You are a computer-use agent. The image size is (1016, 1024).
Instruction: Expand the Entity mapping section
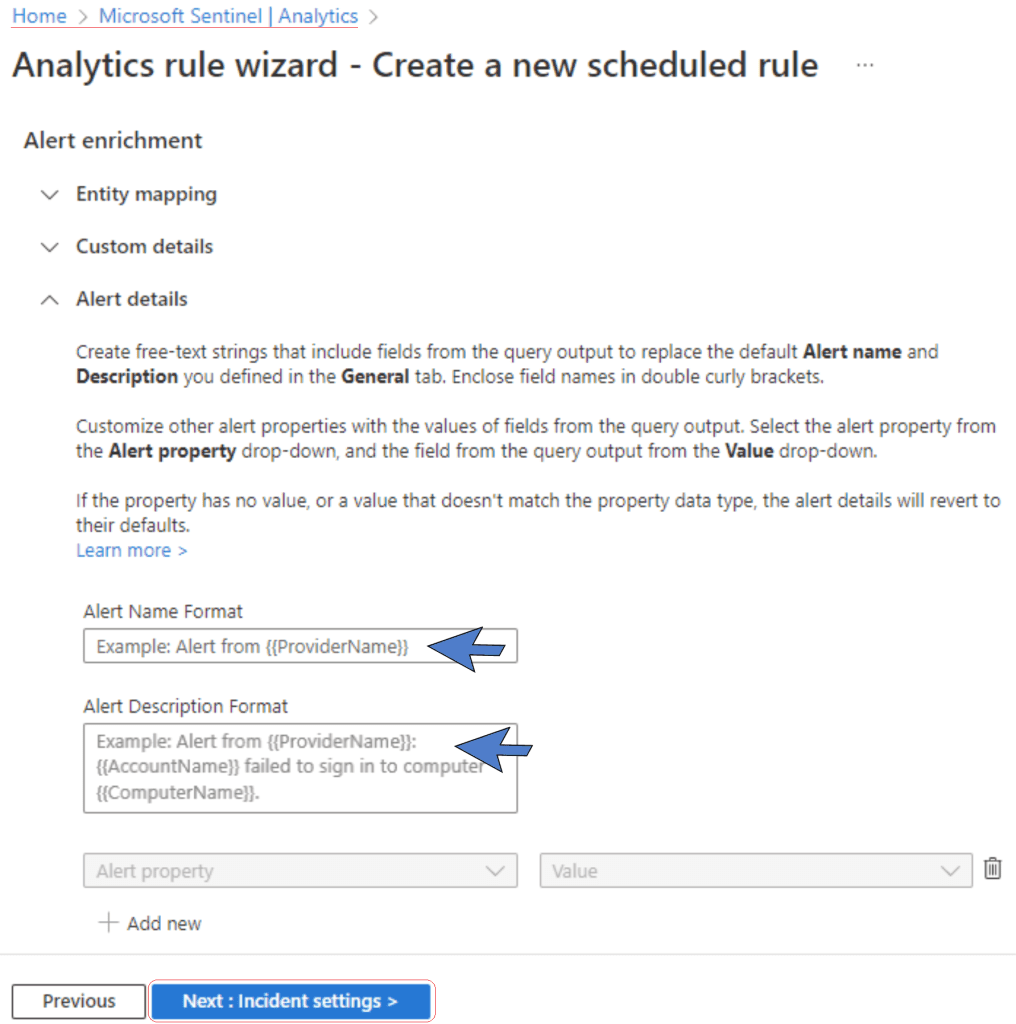[146, 194]
